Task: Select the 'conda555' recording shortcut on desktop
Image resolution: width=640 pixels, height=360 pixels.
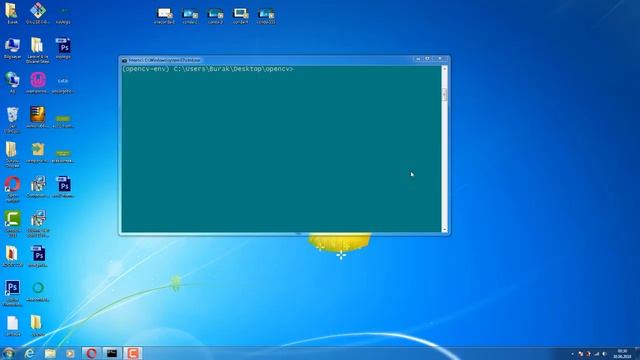Action: [x=266, y=16]
